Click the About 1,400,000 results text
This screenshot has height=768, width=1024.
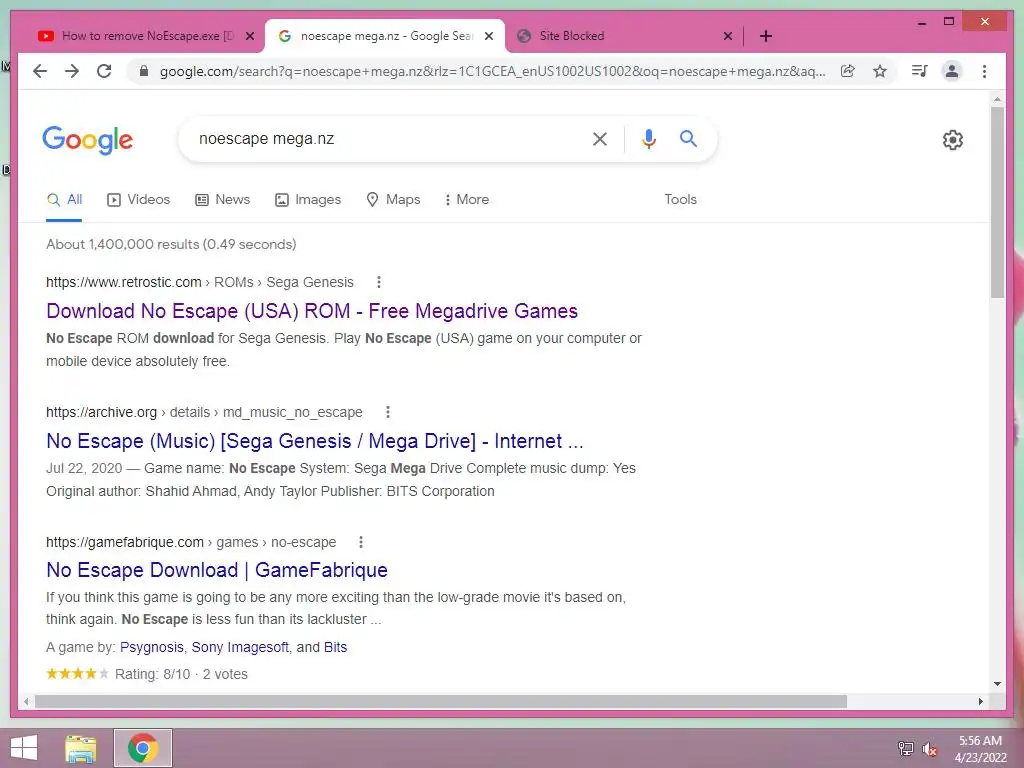[171, 244]
